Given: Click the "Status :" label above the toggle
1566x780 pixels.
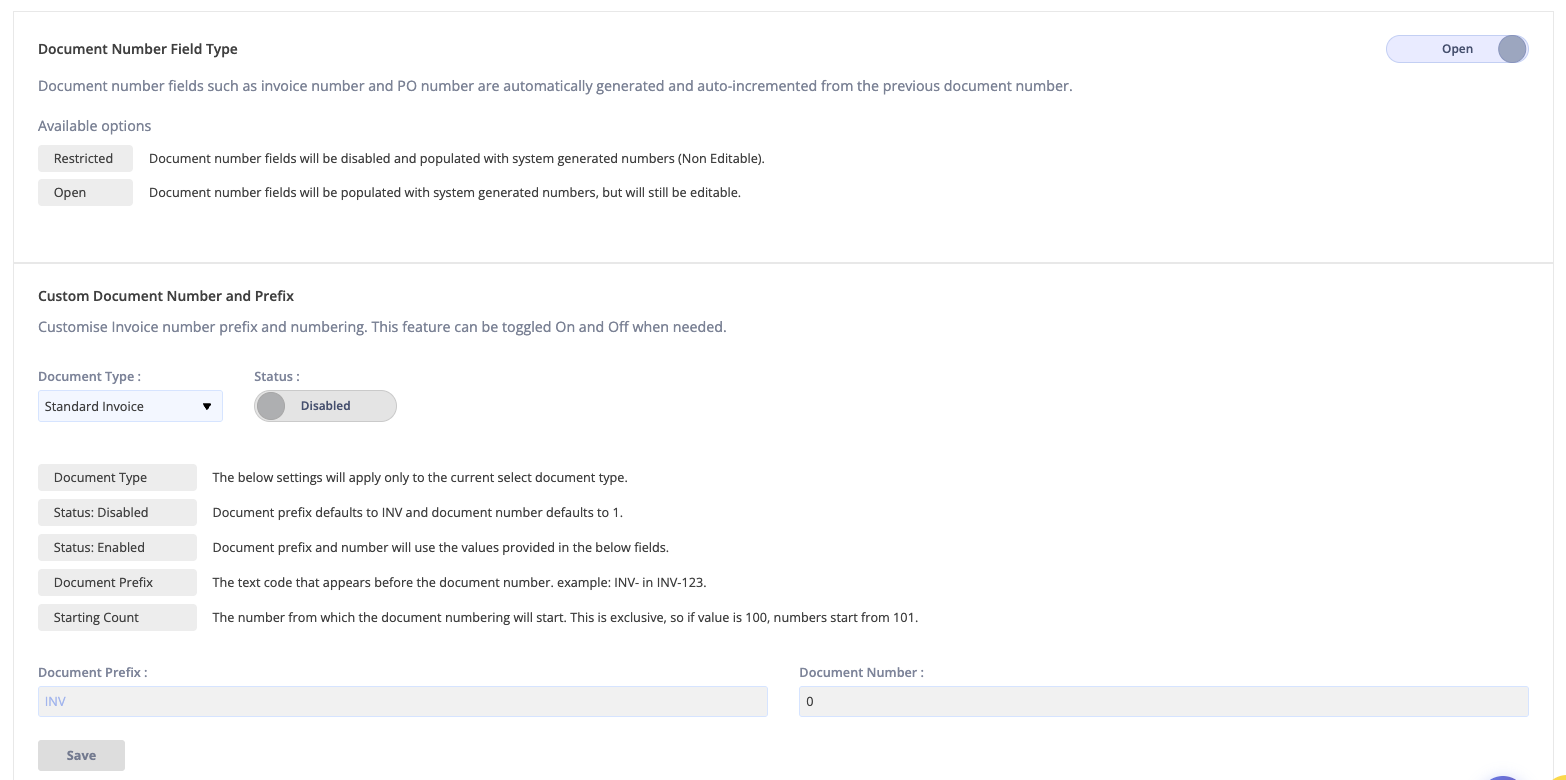Looking at the screenshot, I should pos(277,377).
